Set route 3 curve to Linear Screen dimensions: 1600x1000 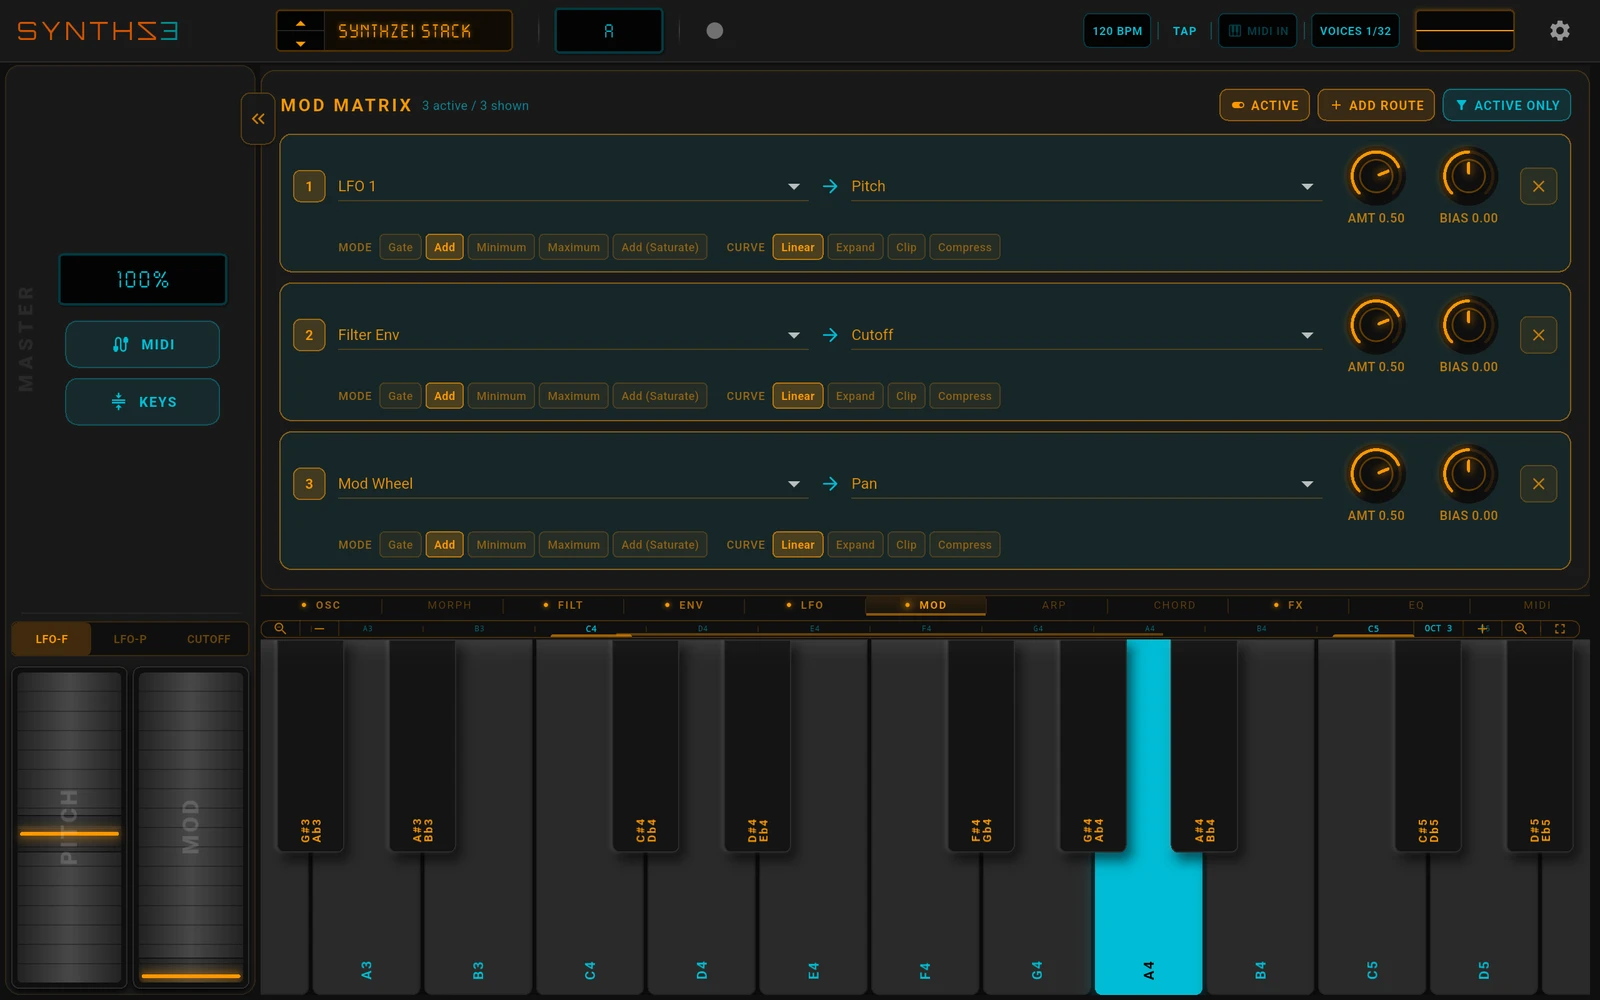798,545
